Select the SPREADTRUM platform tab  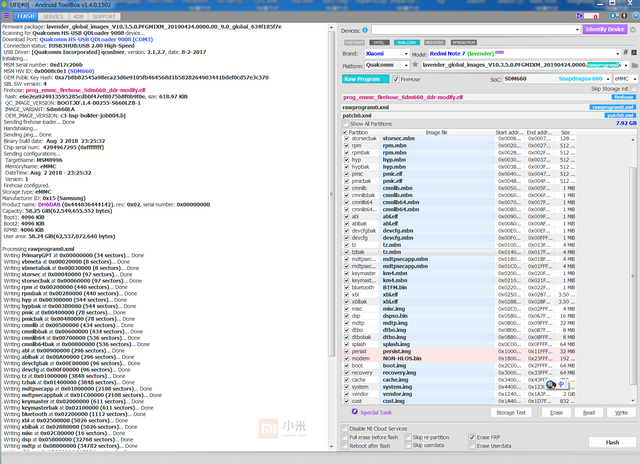coord(464,42)
